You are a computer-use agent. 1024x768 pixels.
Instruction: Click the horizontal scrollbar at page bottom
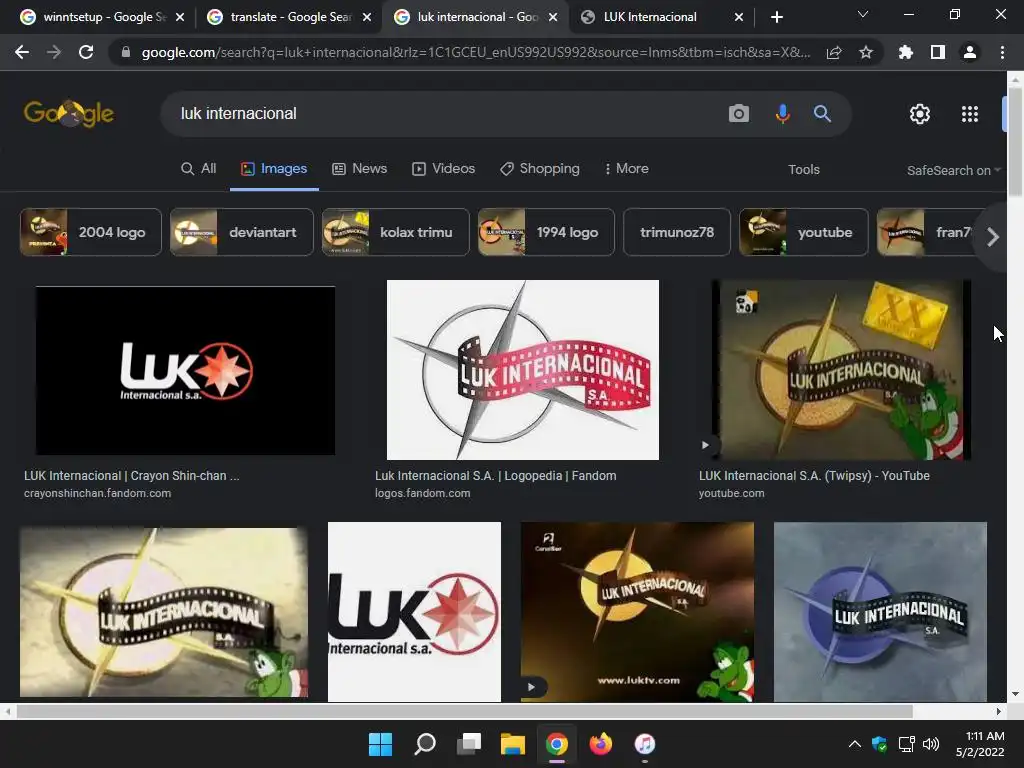pyautogui.click(x=464, y=711)
